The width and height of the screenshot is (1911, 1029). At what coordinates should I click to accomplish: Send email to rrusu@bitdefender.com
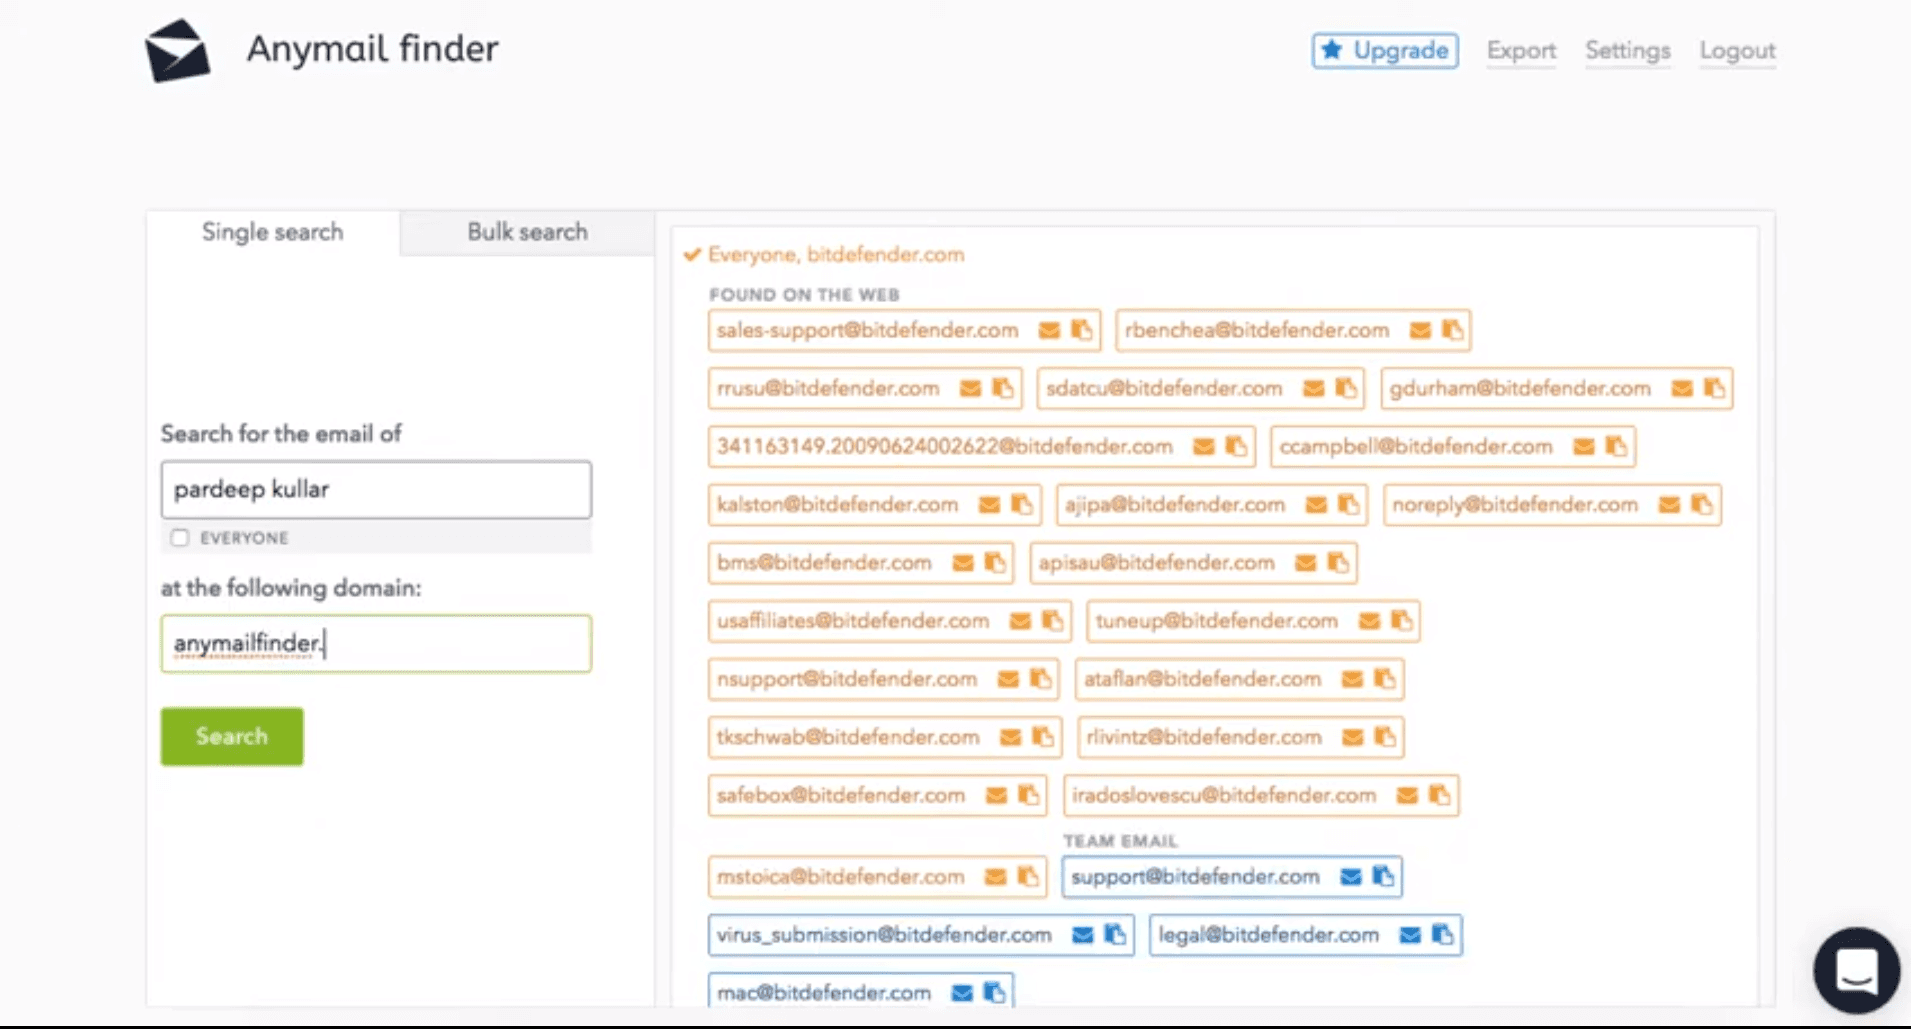pyautogui.click(x=970, y=388)
